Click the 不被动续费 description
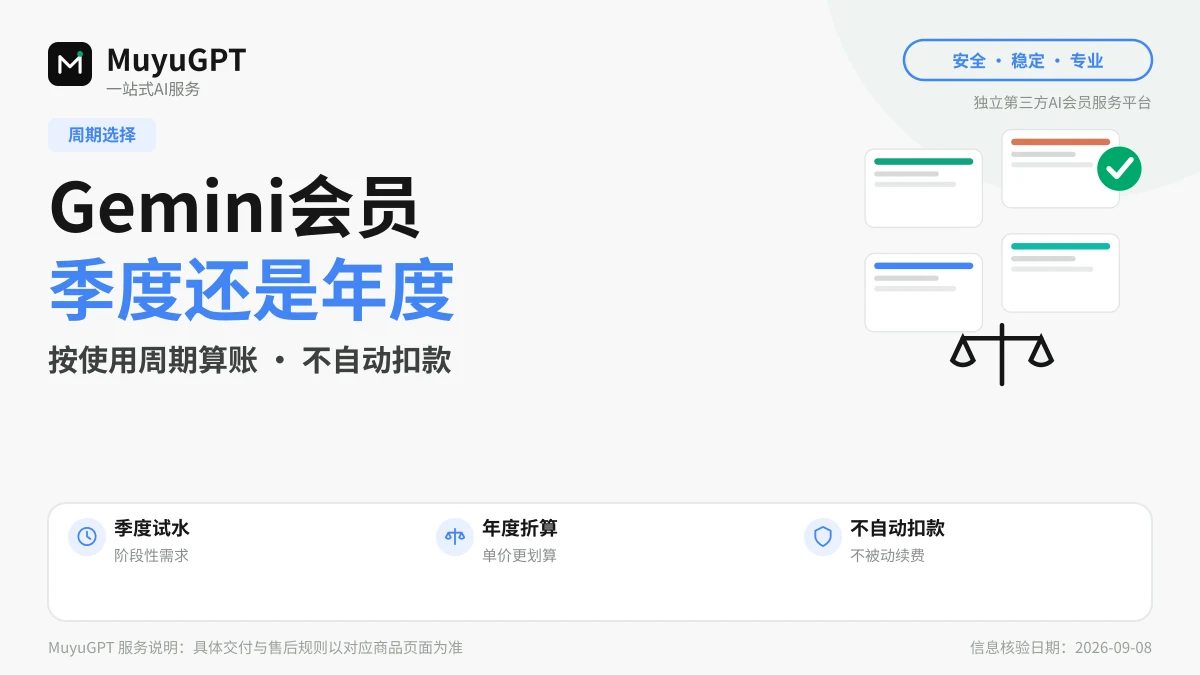The height and width of the screenshot is (675, 1200). (x=887, y=555)
